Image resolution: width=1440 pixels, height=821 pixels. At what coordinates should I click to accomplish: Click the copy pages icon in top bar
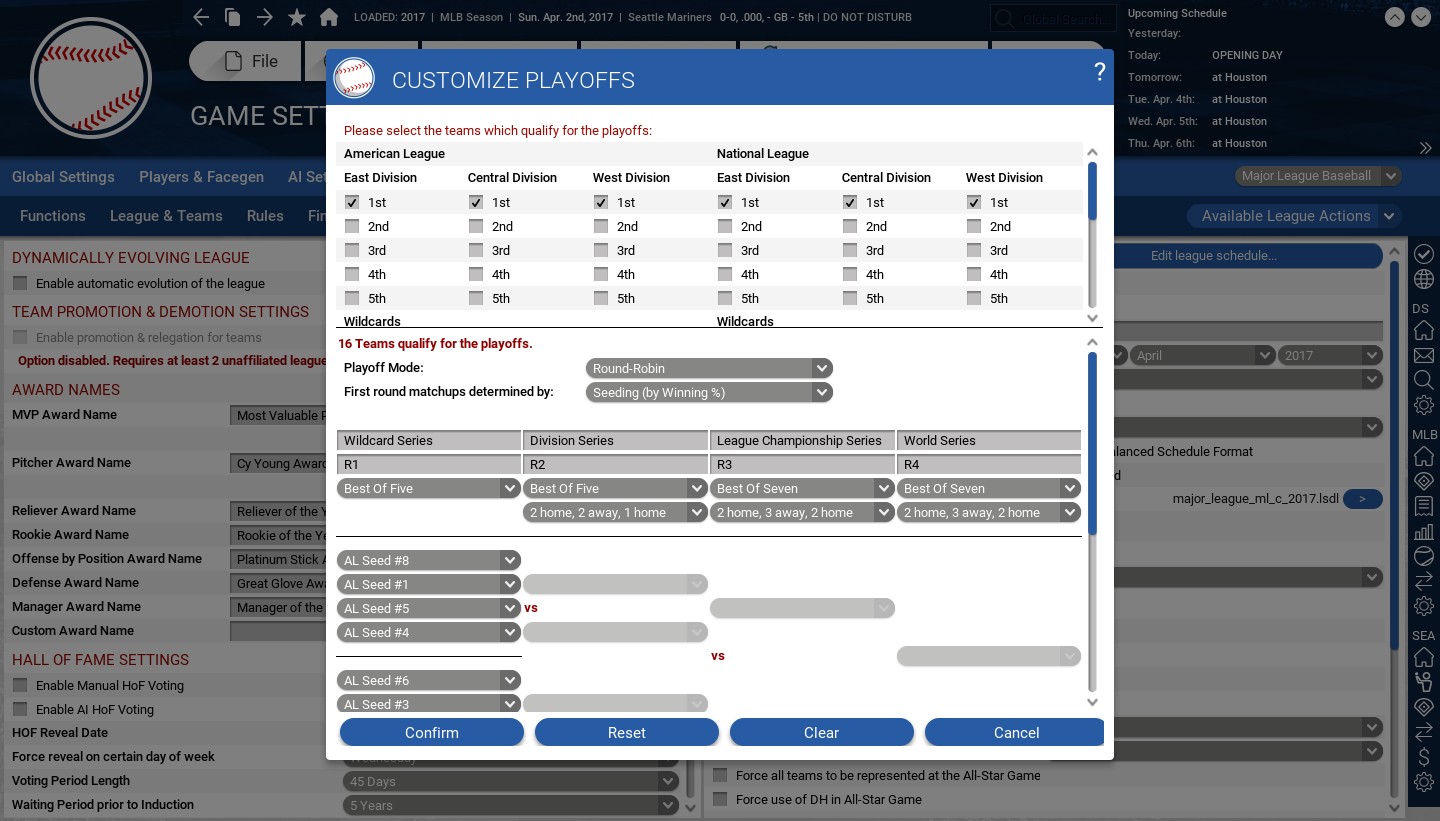(233, 17)
